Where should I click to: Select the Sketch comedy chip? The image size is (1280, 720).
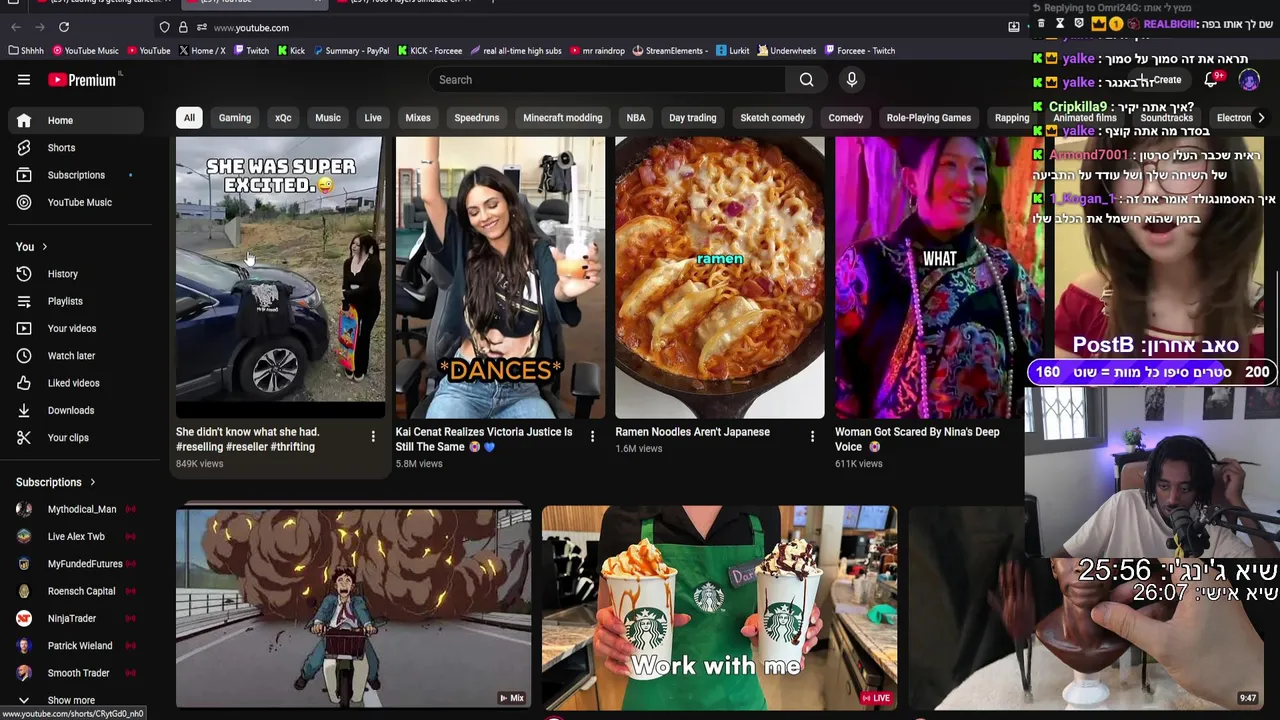coord(772,118)
